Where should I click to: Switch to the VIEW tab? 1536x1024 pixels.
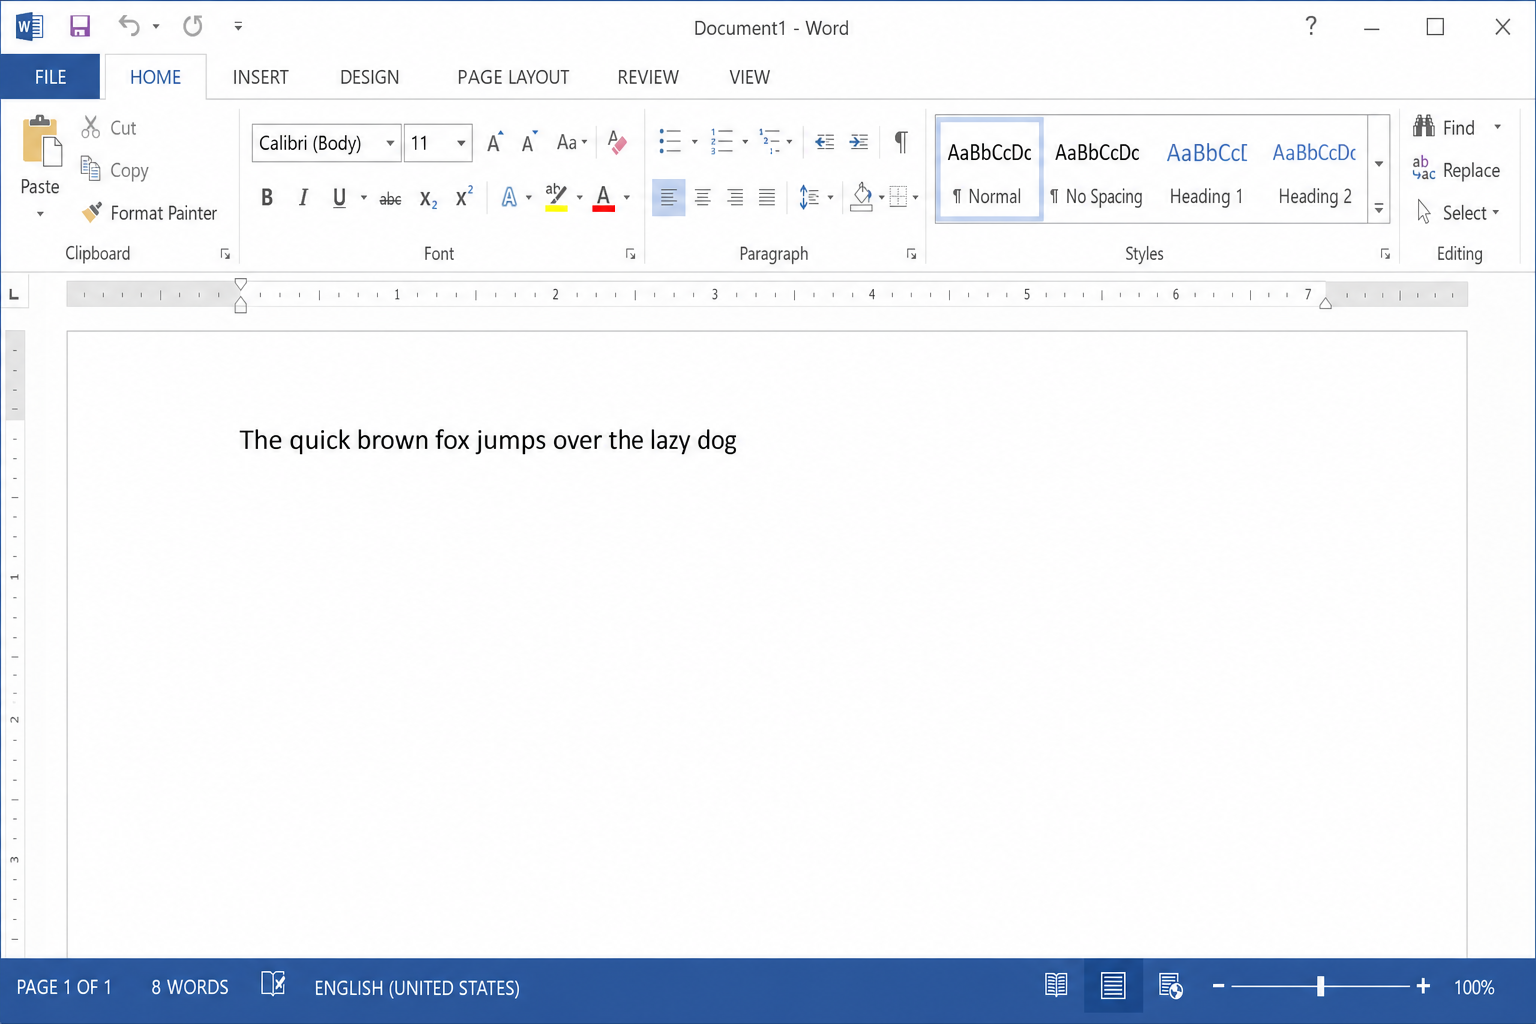749,77
